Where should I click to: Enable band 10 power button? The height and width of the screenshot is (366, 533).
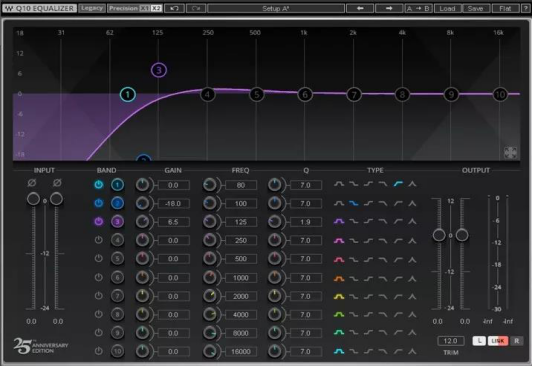(99, 351)
